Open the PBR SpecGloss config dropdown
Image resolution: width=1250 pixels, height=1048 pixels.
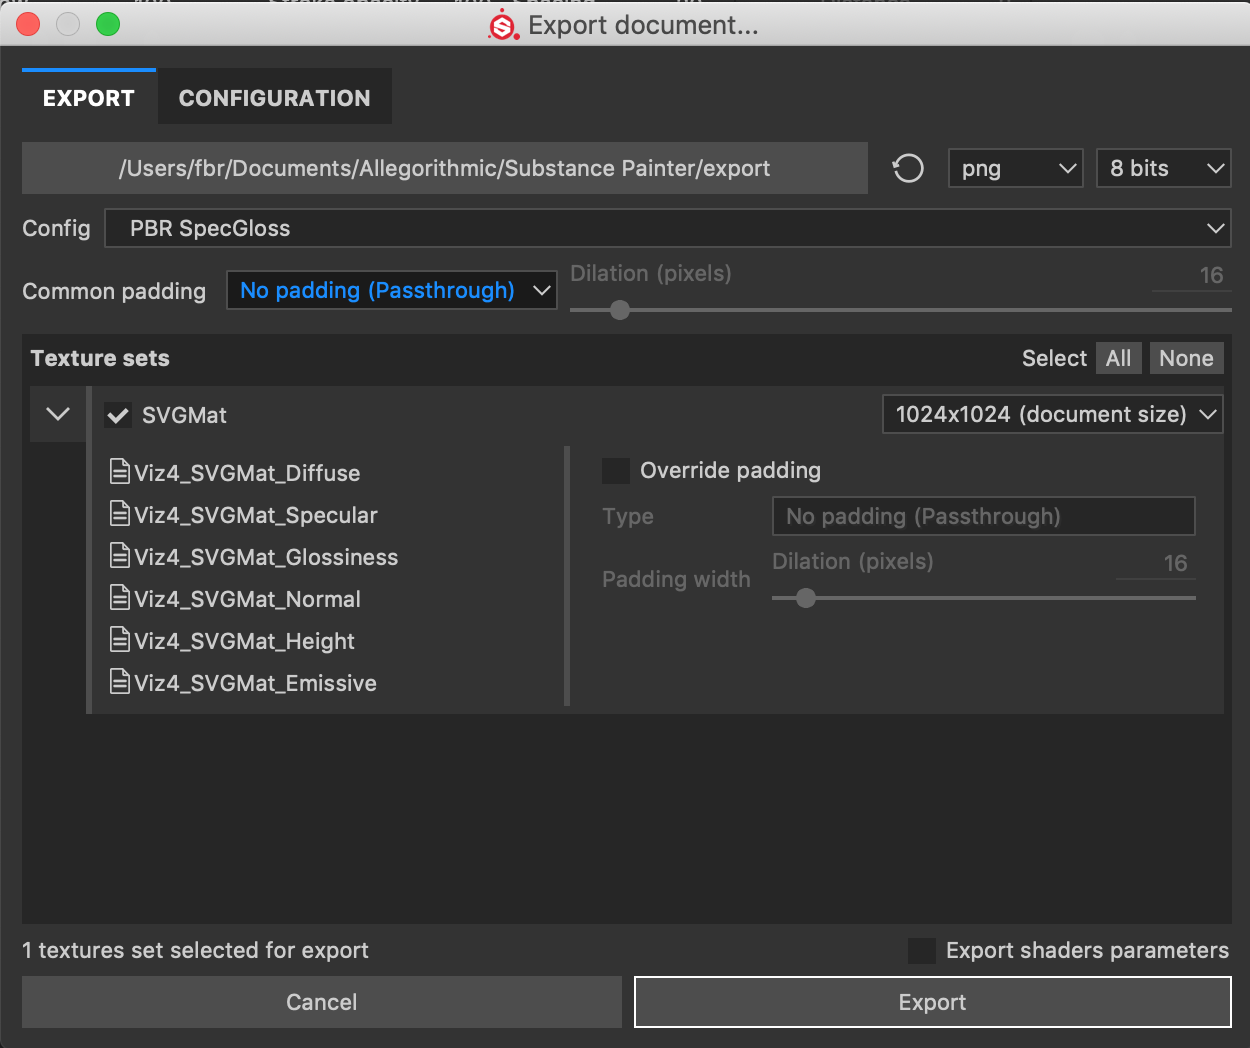(x=667, y=228)
